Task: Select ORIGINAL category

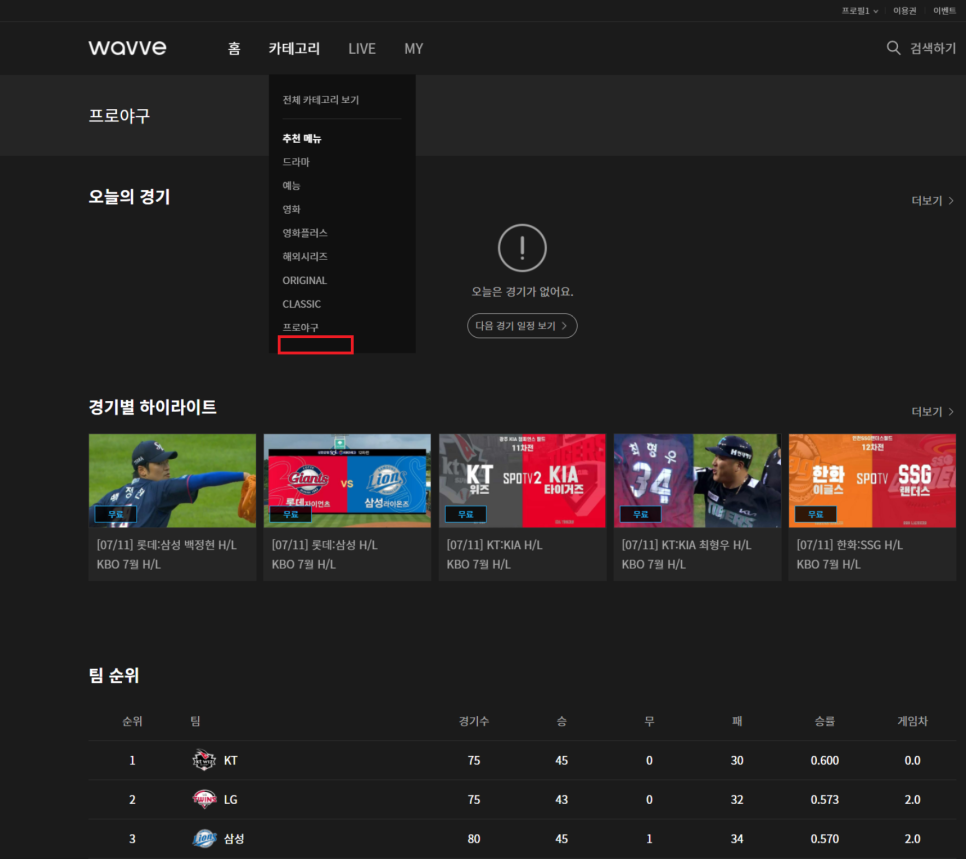Action: click(304, 280)
